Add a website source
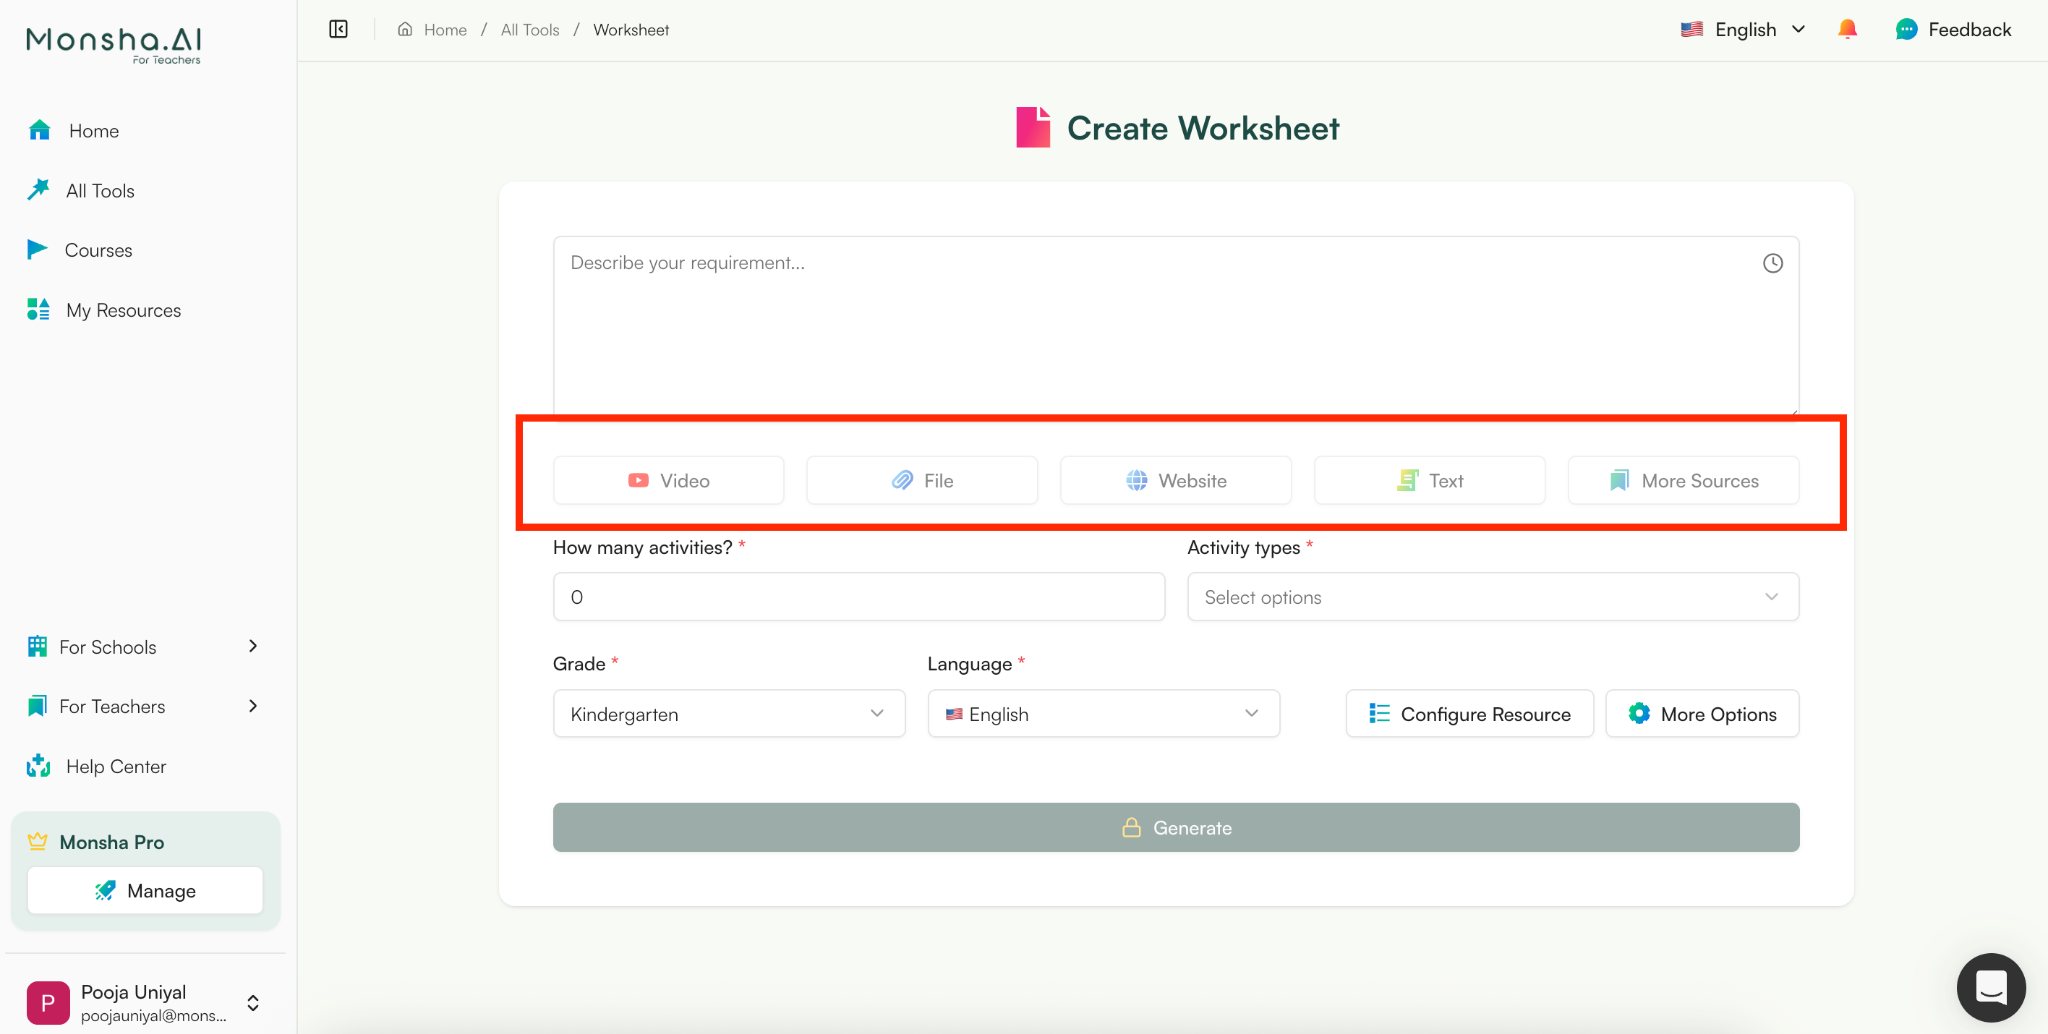Image resolution: width=2048 pixels, height=1034 pixels. click(1175, 480)
